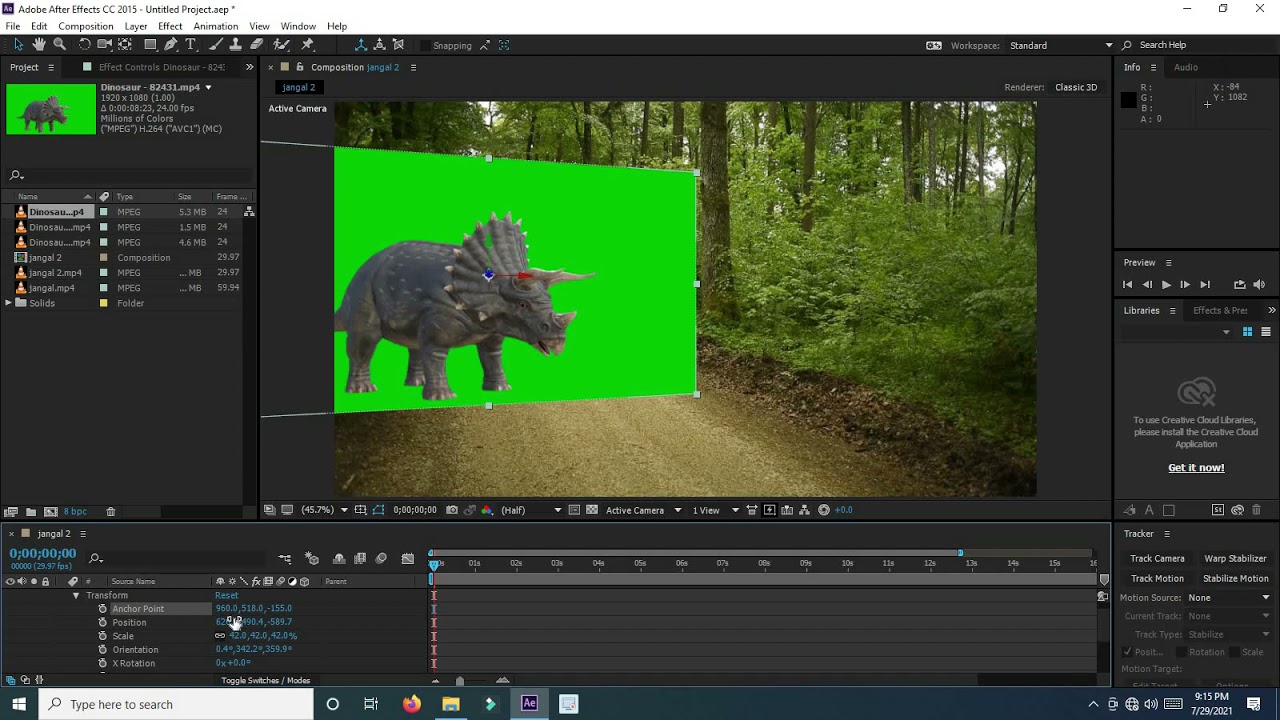Enable Motion Blur switch in timeline header
1280x720 pixels.
pyautogui.click(x=381, y=558)
